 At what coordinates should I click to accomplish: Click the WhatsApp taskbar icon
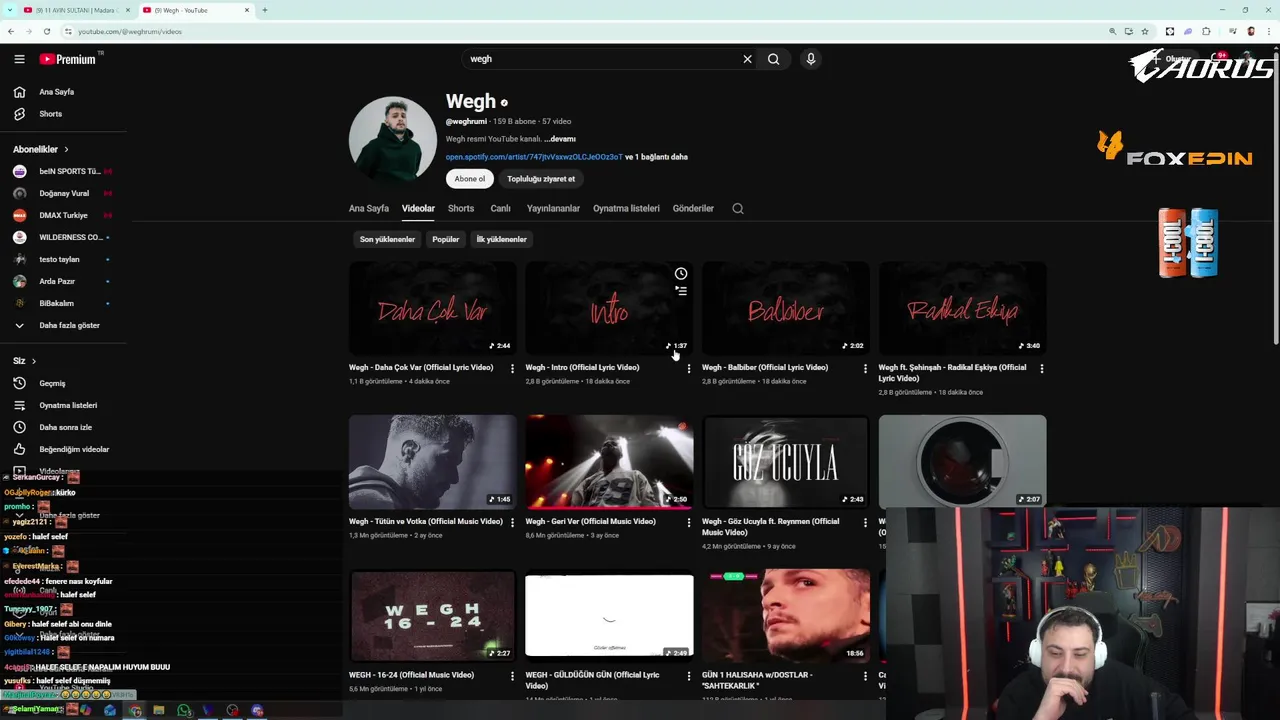[184, 710]
